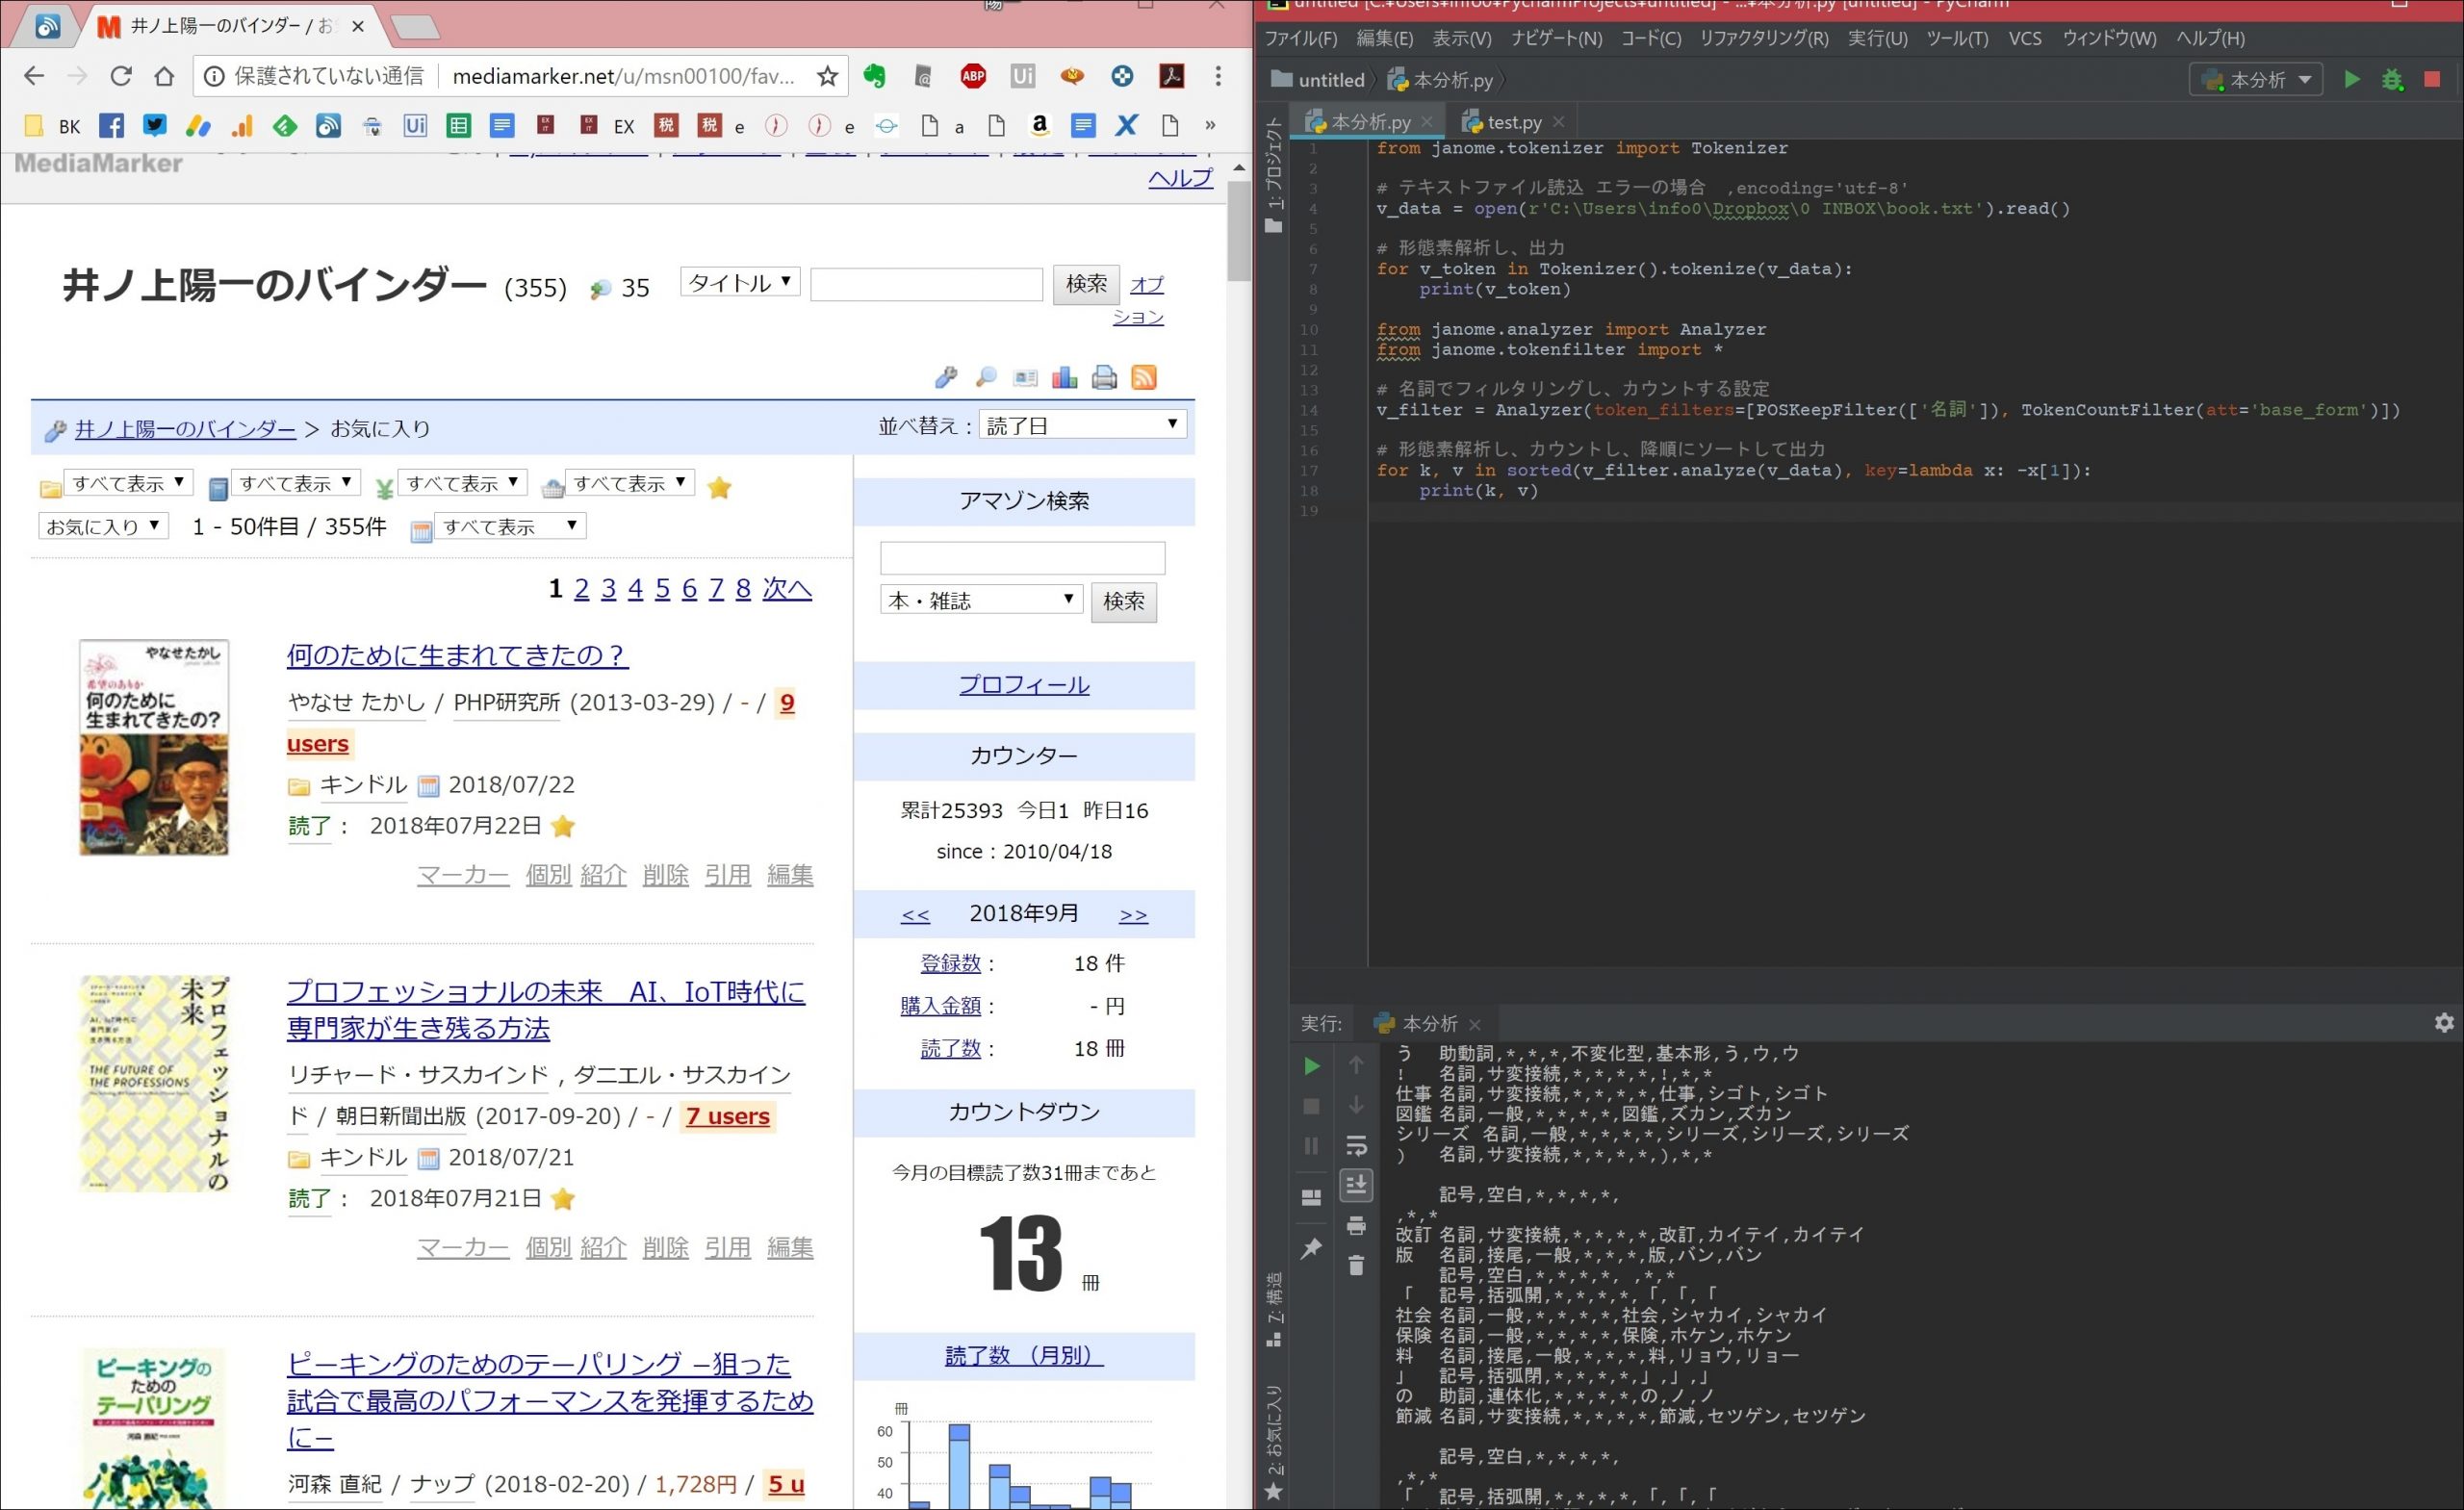Open 何のために生まれてきたの？ book link
This screenshot has height=1510, width=2464.
click(x=457, y=655)
